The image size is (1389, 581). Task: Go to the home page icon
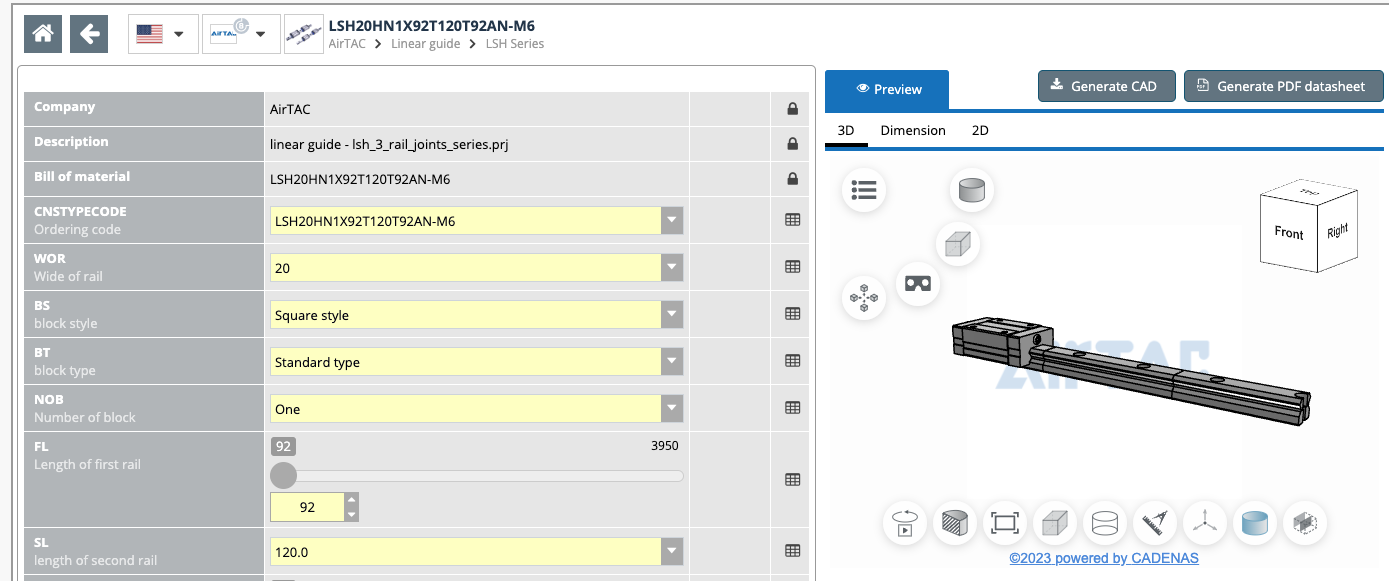click(x=43, y=34)
